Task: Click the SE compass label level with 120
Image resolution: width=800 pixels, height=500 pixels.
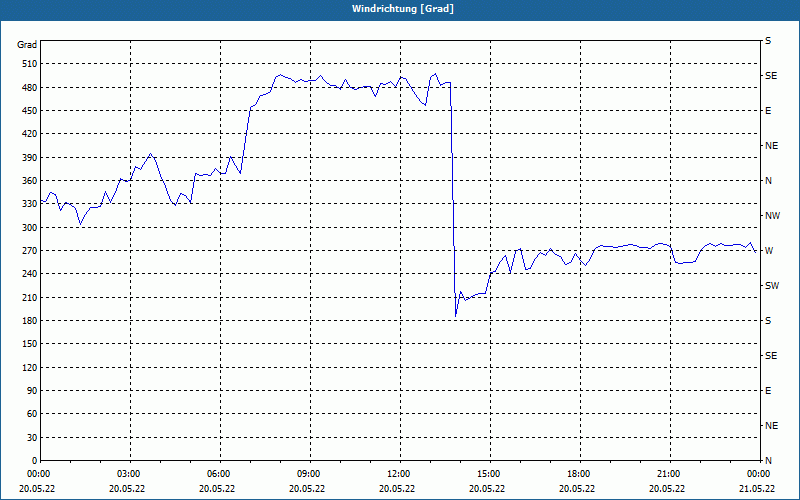Action: pos(771,356)
